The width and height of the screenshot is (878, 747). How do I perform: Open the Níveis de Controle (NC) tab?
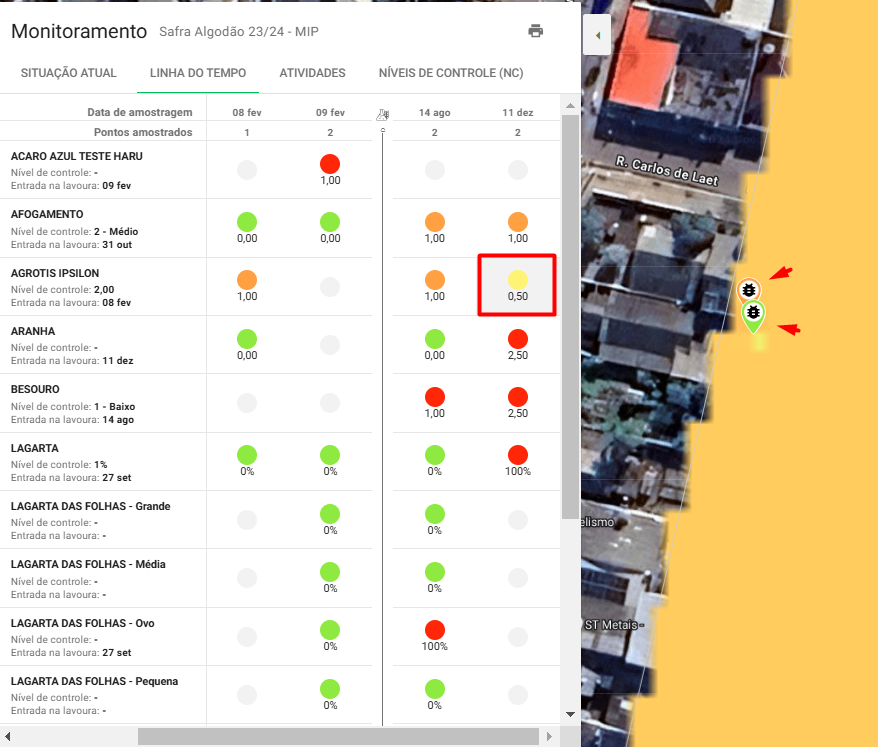(450, 73)
